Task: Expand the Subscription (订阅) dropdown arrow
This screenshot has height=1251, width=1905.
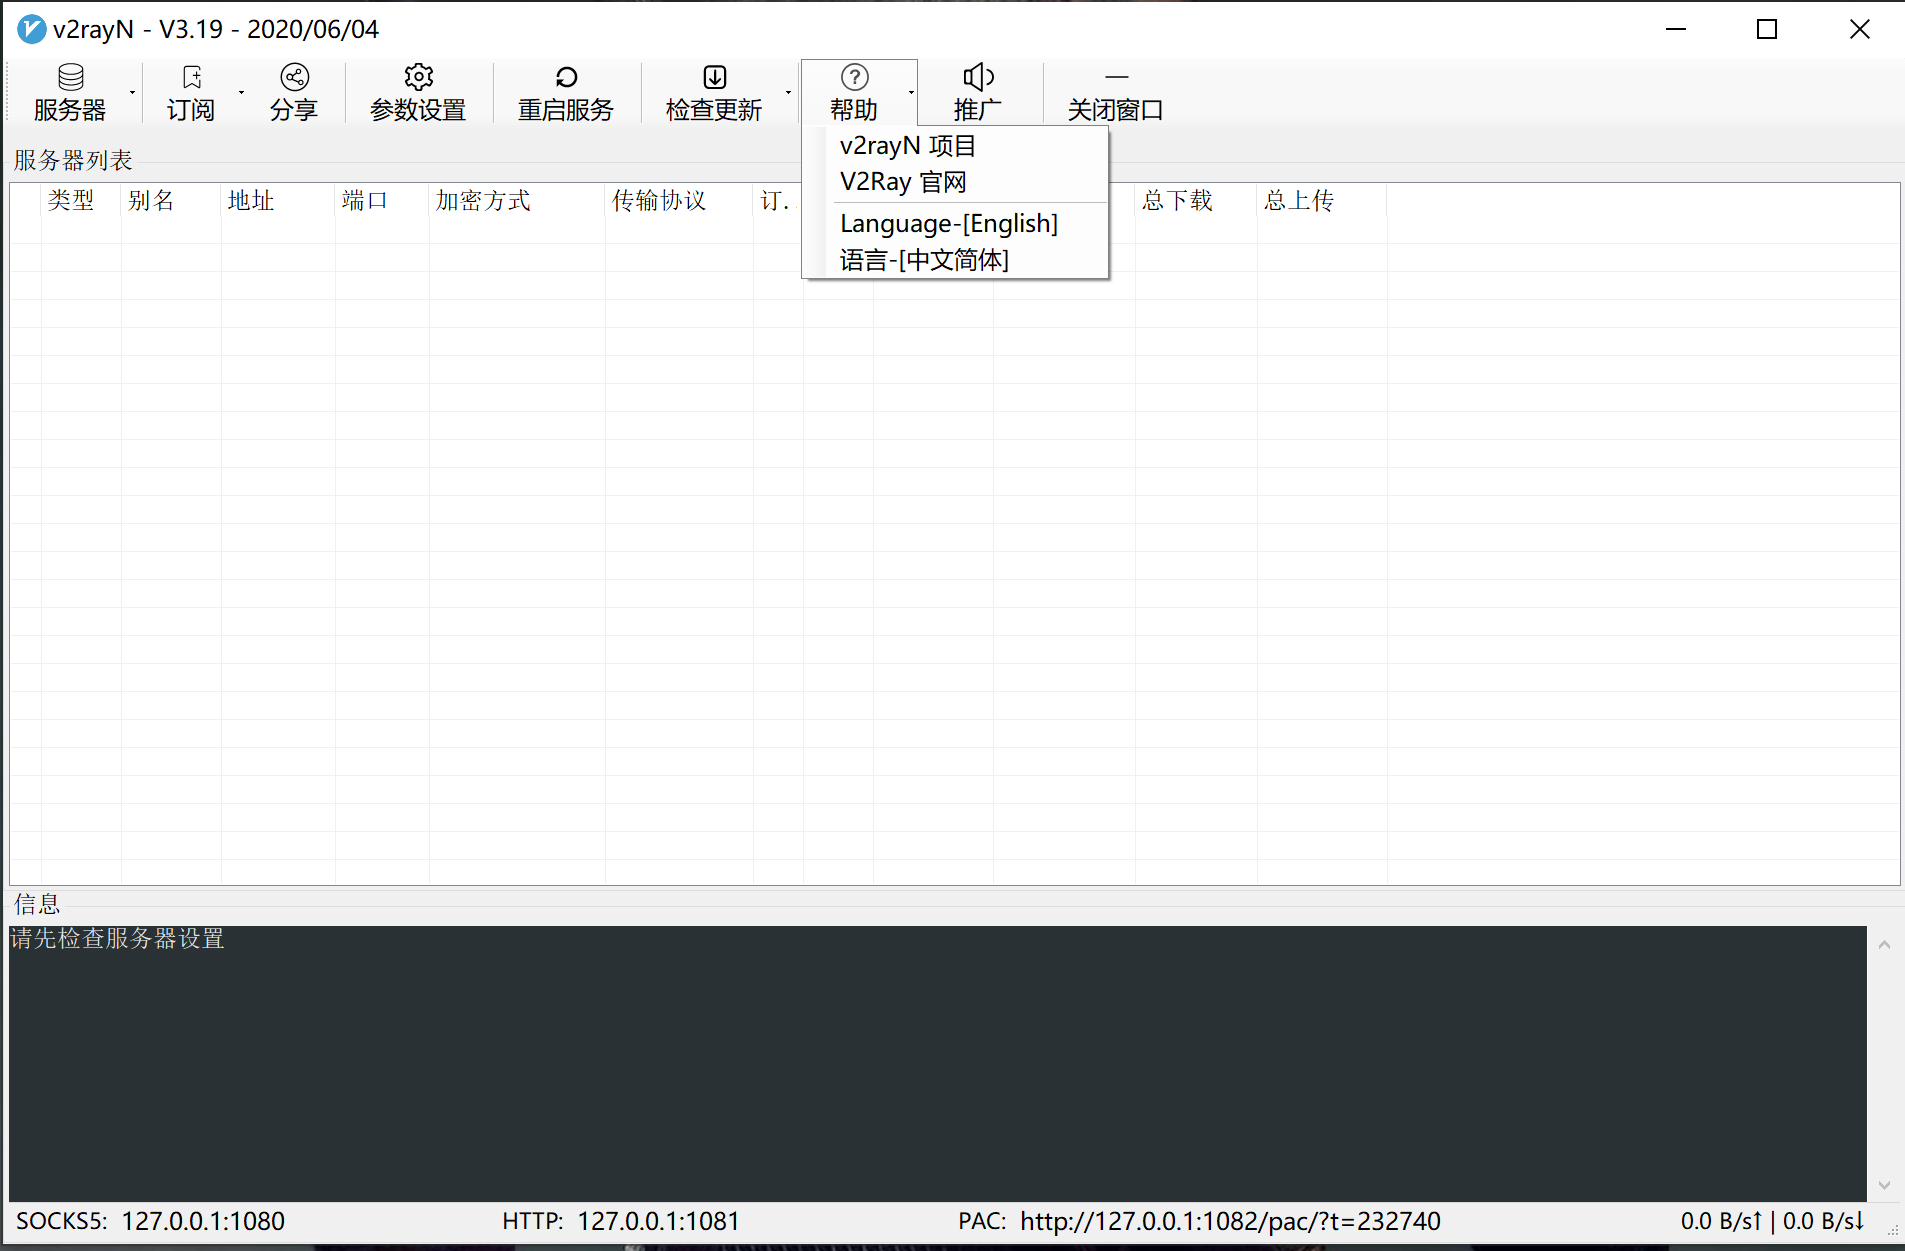Action: pyautogui.click(x=241, y=93)
